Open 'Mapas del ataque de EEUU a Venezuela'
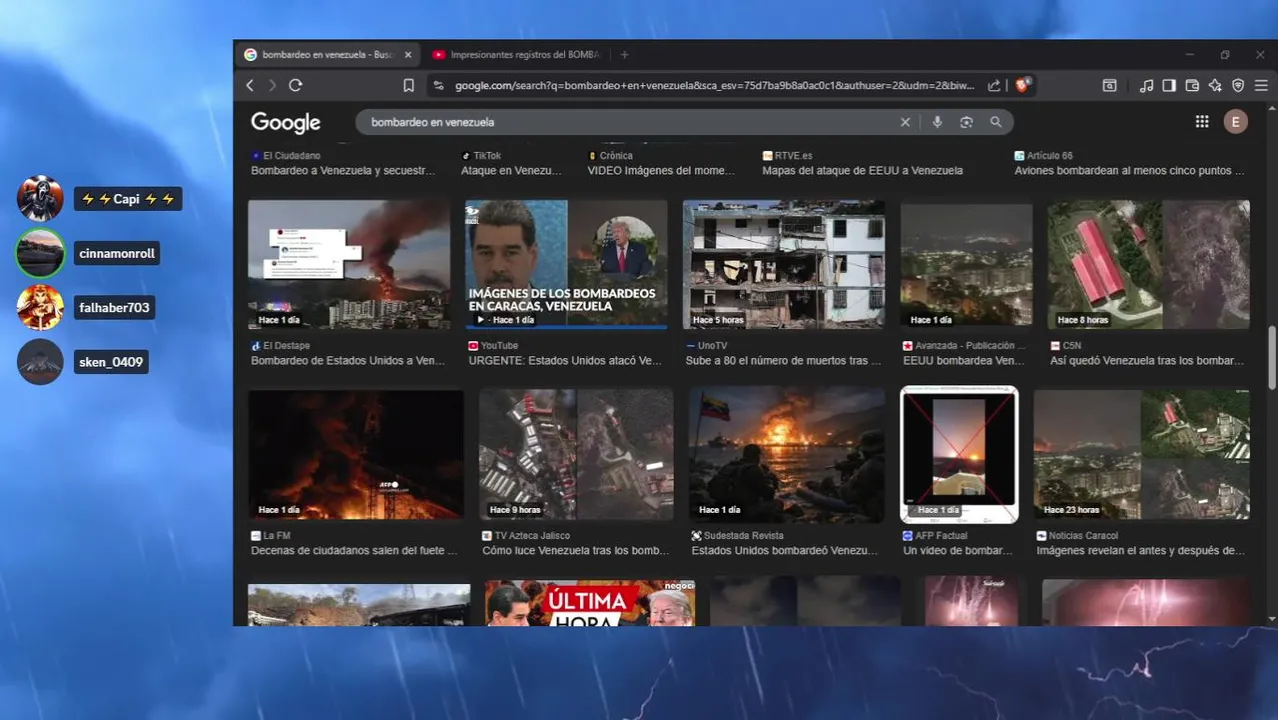 click(x=863, y=171)
